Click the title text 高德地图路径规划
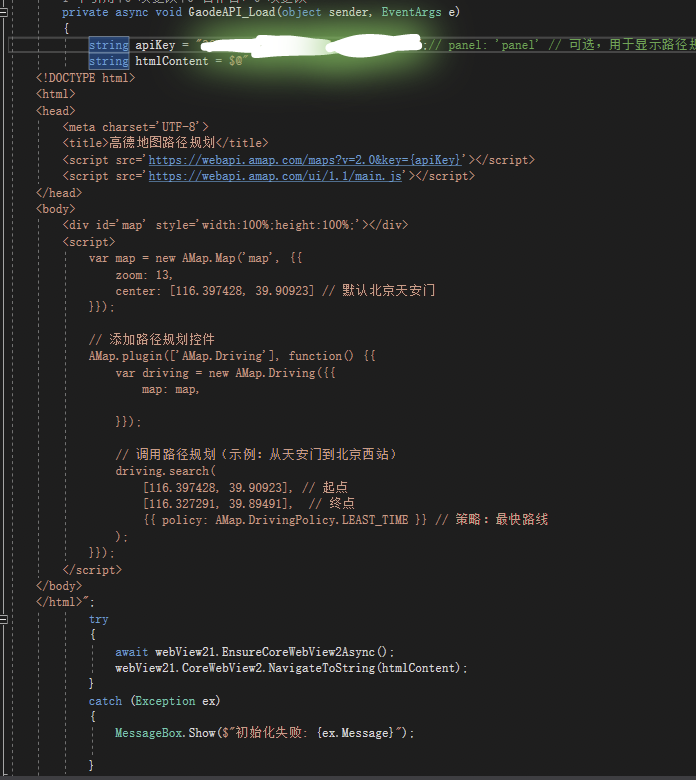This screenshot has height=780, width=696. [162, 143]
